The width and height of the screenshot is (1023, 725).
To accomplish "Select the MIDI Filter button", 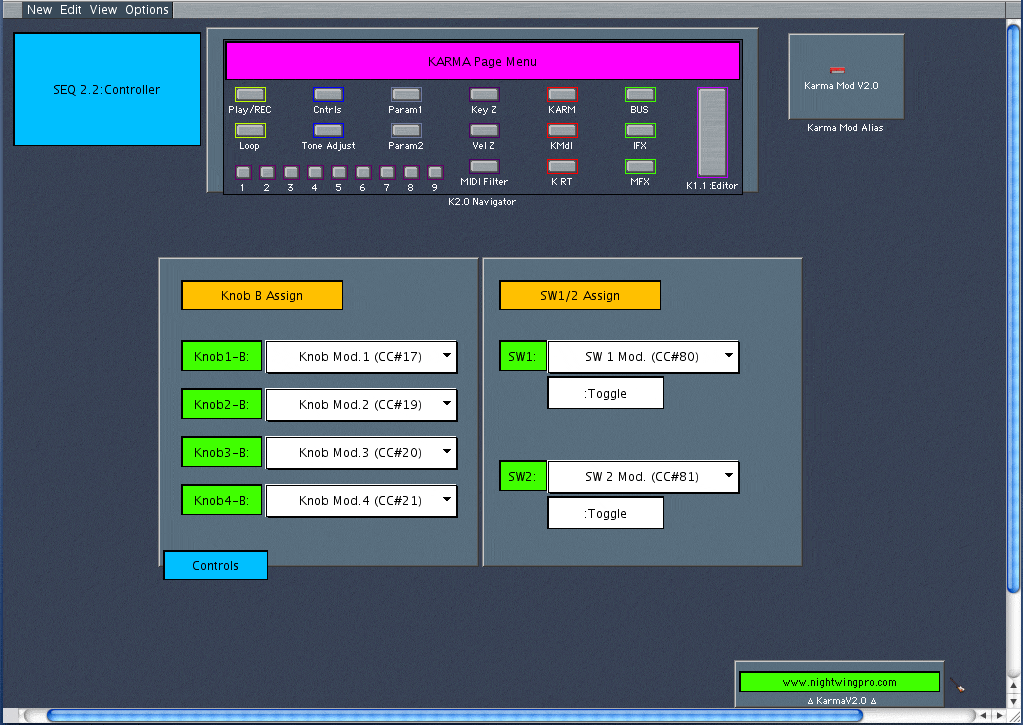I will point(484,166).
